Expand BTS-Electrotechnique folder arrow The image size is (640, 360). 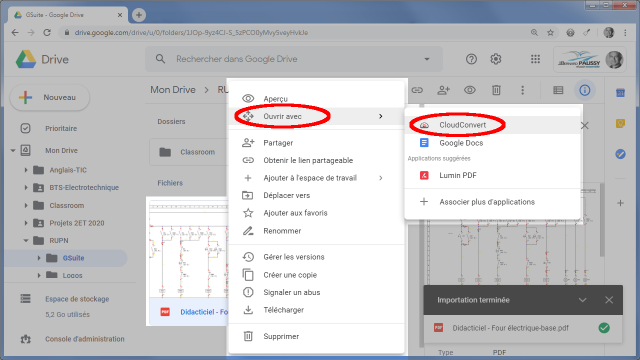[x=26, y=188]
